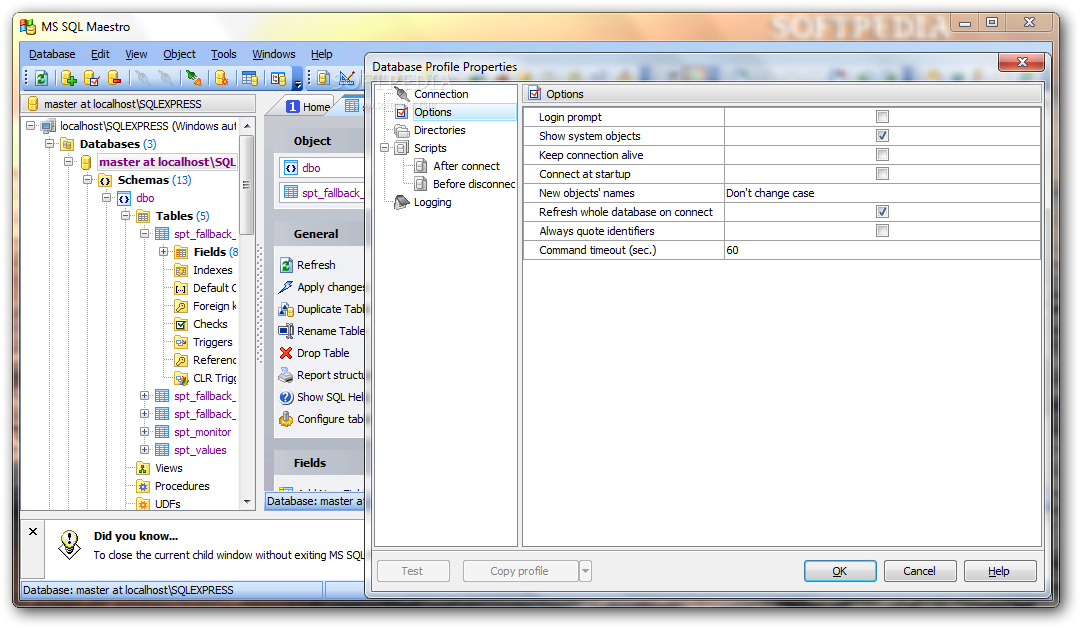This screenshot has height=628, width=1080.
Task: Select the UDFs node in the tree
Action: pos(167,503)
